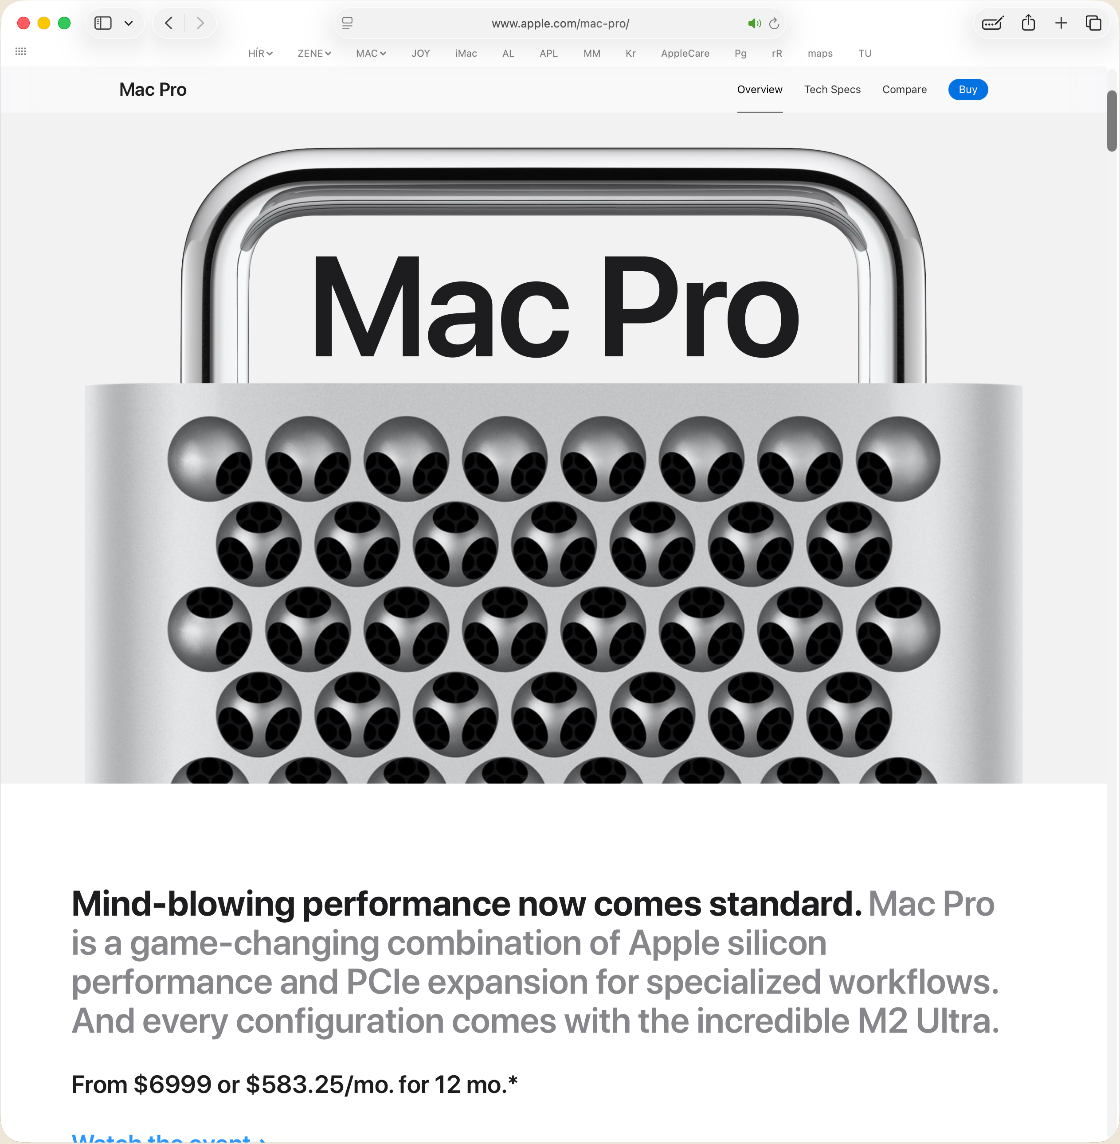Mute the tab audio speaker icon
The height and width of the screenshot is (1144, 1120).
coord(754,23)
